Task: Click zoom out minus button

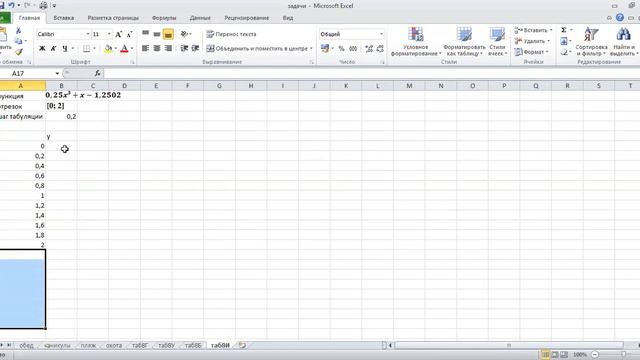Action: click(595, 355)
